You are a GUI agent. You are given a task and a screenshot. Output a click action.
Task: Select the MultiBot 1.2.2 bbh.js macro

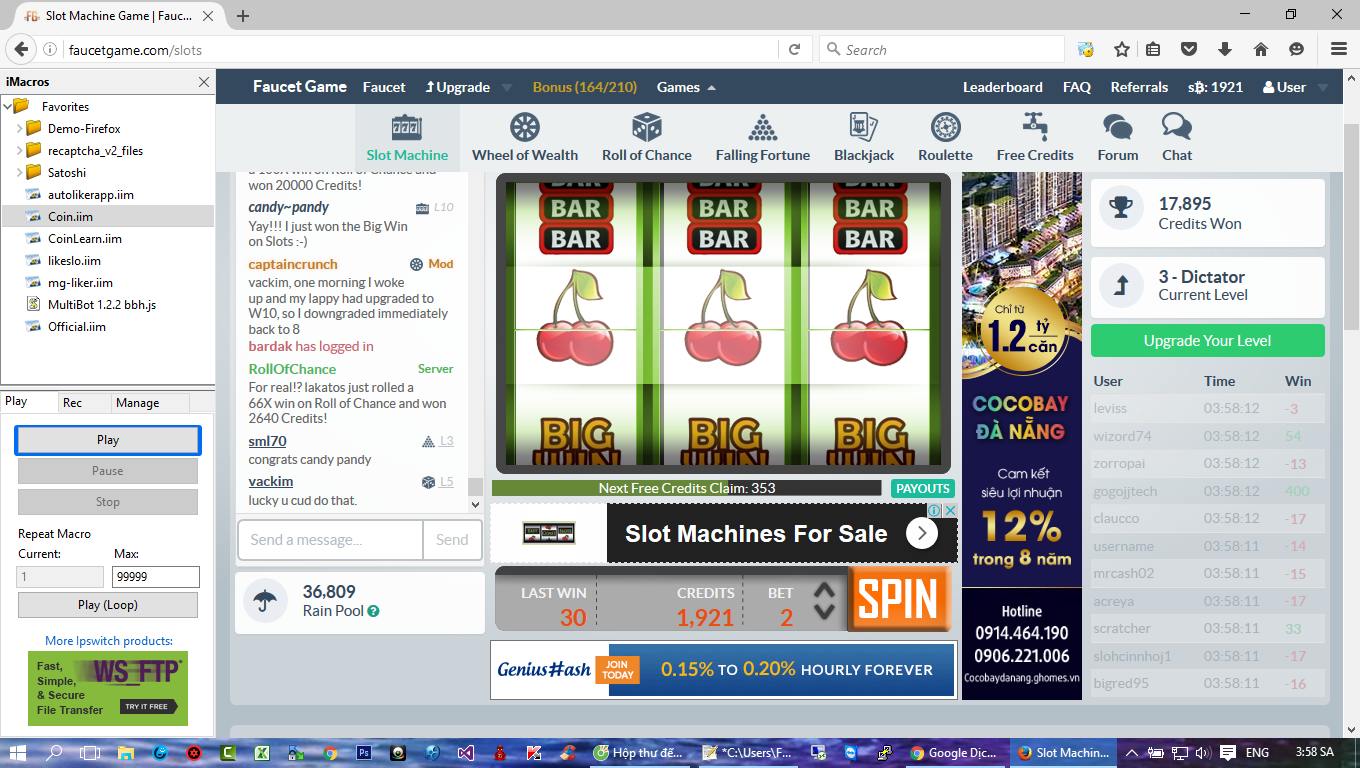[x=102, y=304]
